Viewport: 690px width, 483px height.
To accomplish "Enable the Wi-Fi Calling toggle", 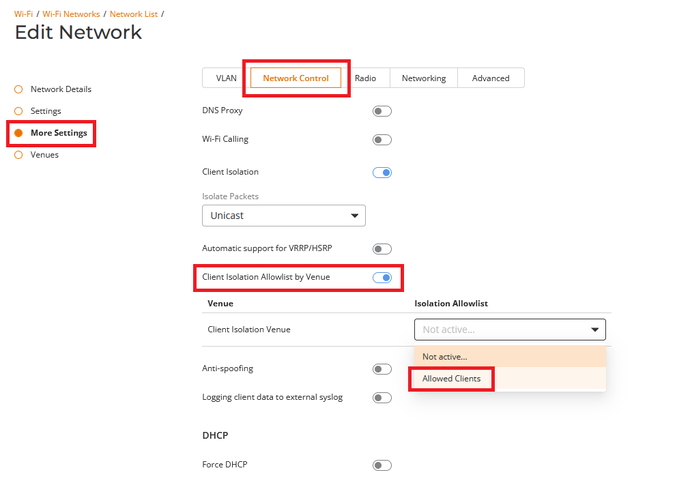I will click(382, 140).
